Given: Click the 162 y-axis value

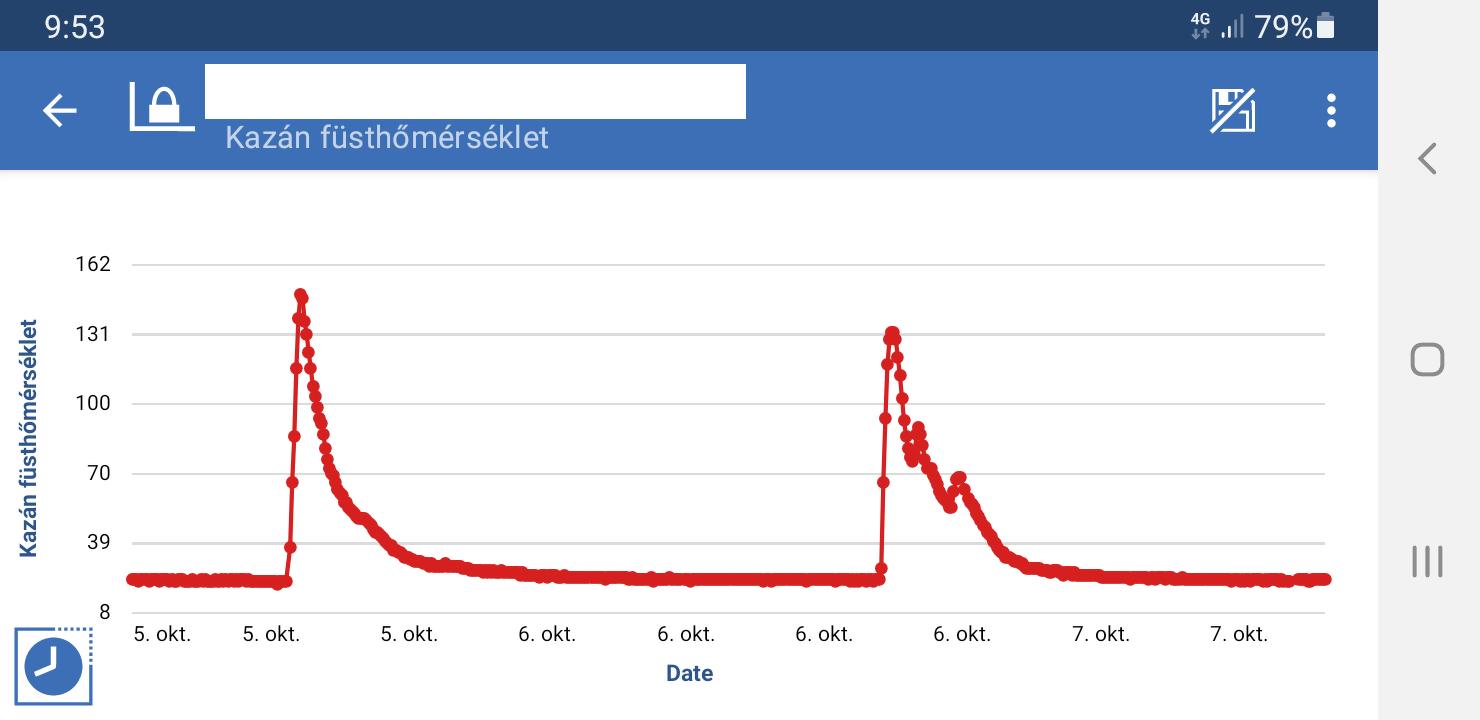Looking at the screenshot, I should click(x=92, y=265).
